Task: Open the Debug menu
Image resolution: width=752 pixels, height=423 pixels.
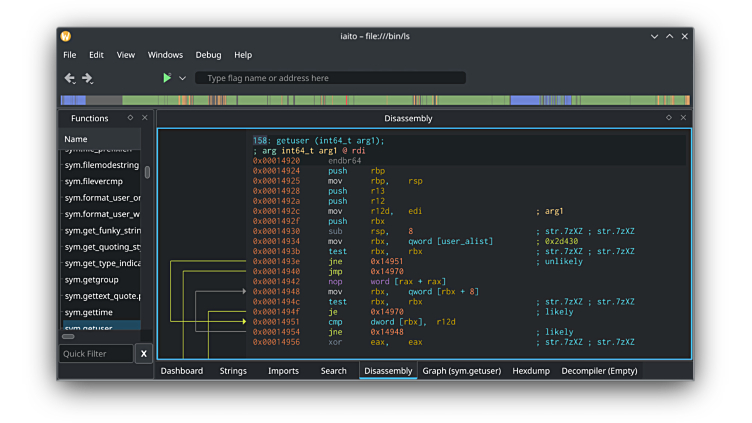Action: coord(208,55)
